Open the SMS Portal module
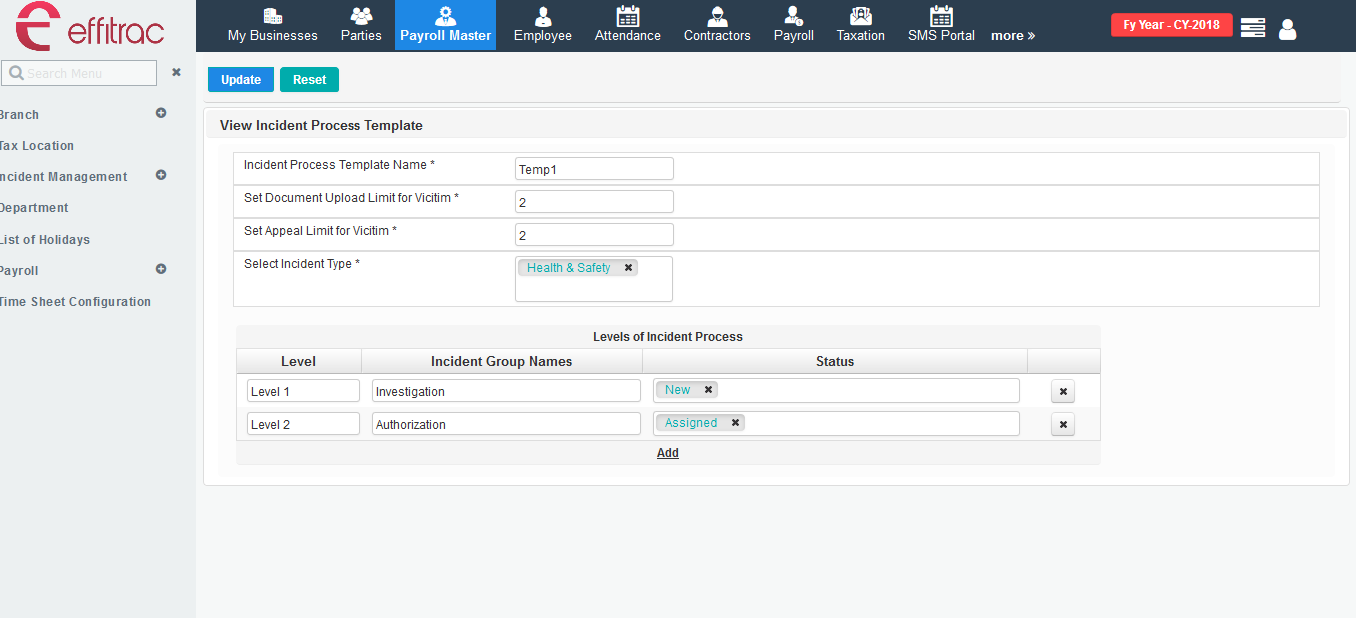The width and height of the screenshot is (1356, 618). coord(941,26)
